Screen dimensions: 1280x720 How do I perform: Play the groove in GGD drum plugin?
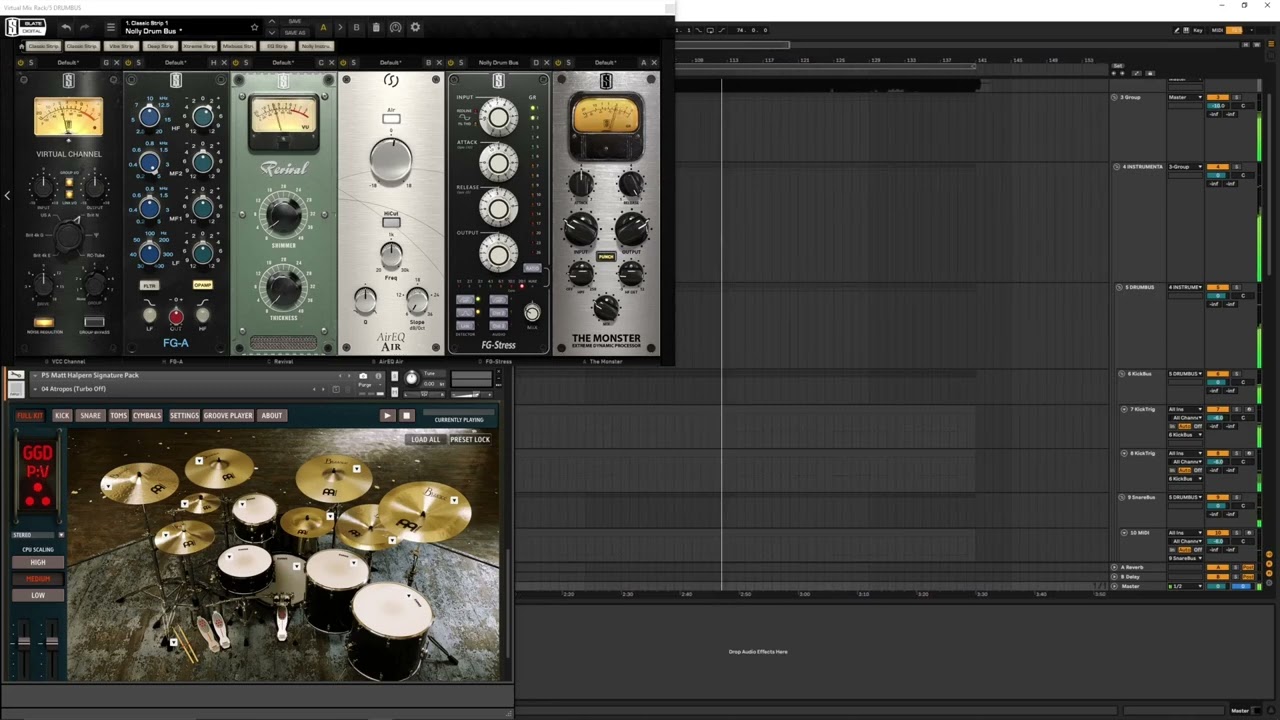pyautogui.click(x=388, y=415)
